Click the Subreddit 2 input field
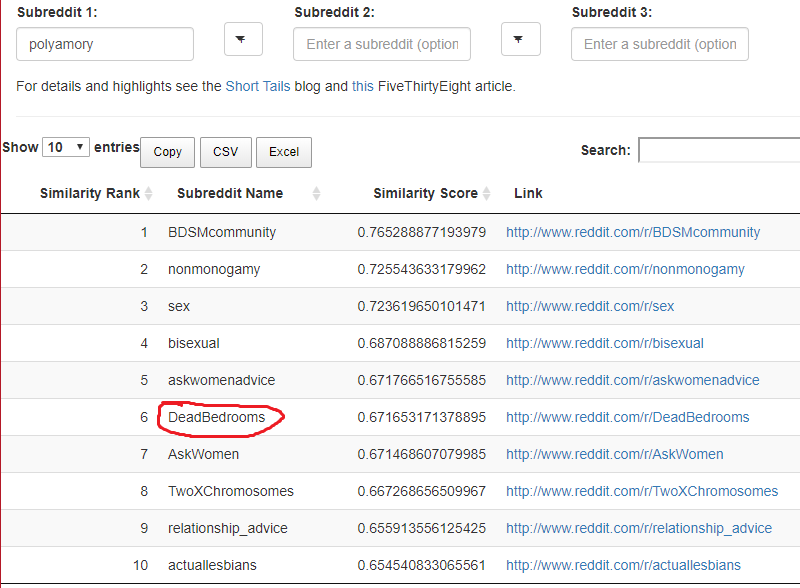This screenshot has width=800, height=588. click(382, 44)
